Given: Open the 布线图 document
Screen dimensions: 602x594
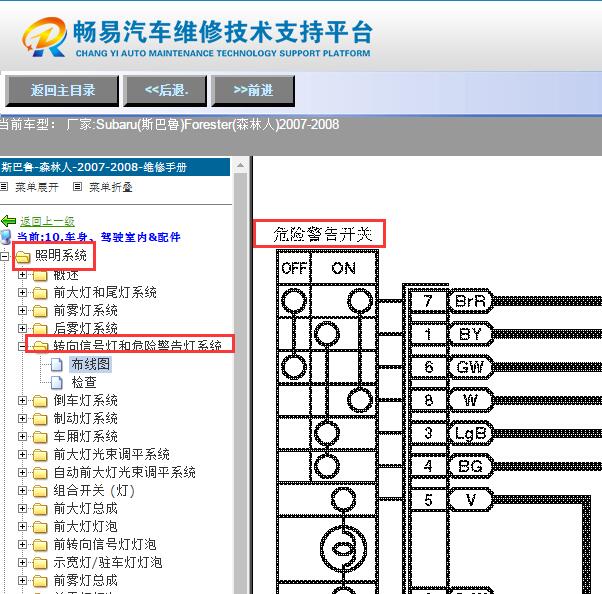Looking at the screenshot, I should coord(91,364).
